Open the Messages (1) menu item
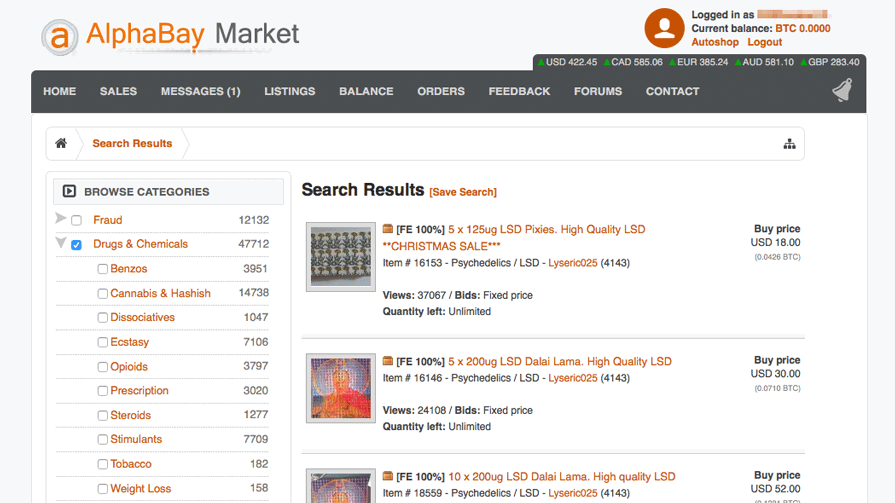The image size is (895, 503). 200,91
